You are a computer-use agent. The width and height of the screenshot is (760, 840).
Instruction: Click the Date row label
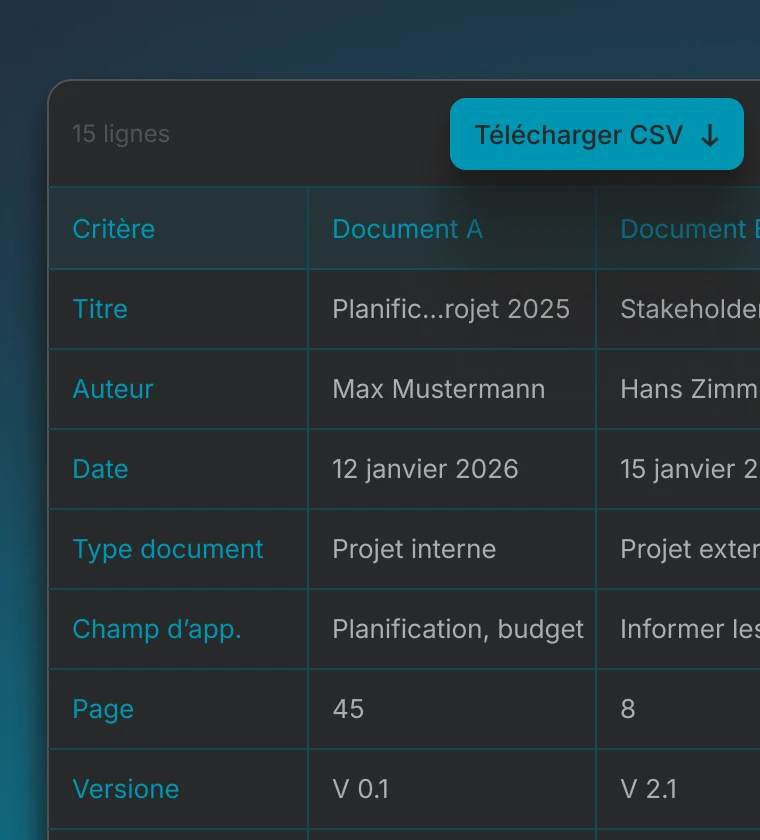pyautogui.click(x=100, y=469)
